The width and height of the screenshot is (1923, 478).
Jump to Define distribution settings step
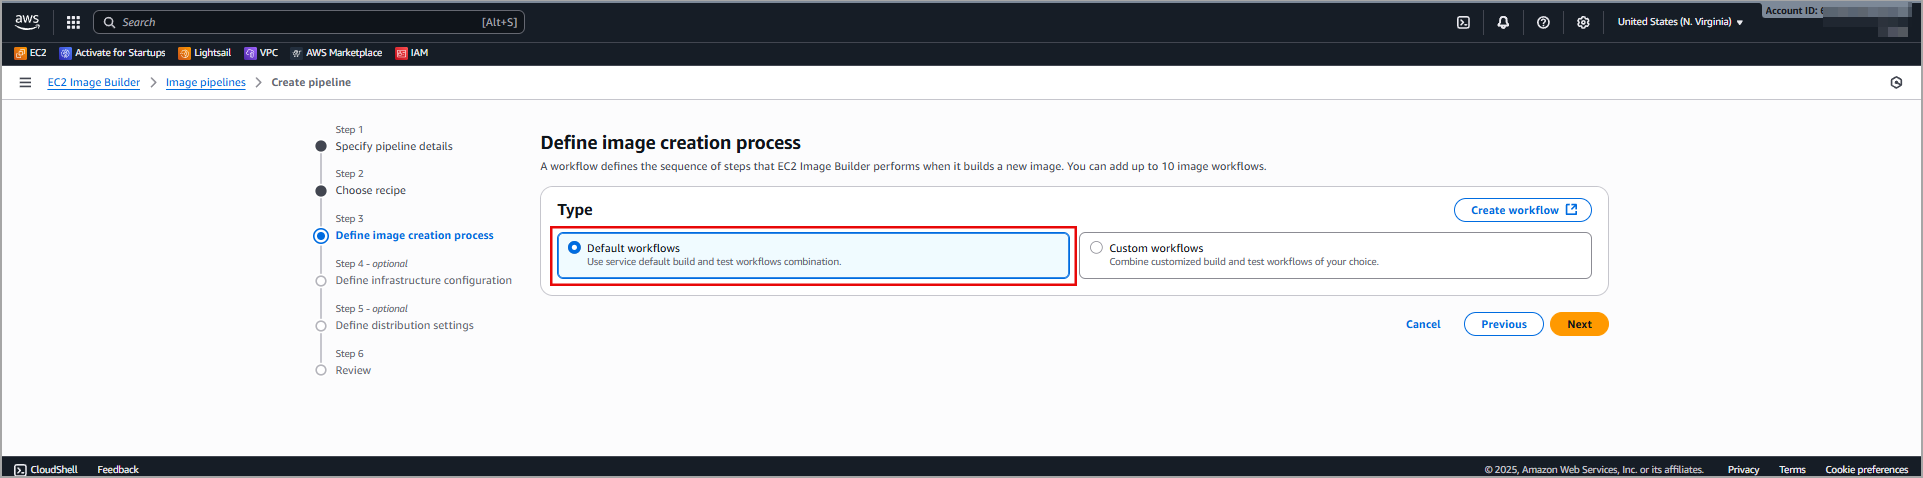[x=404, y=325]
